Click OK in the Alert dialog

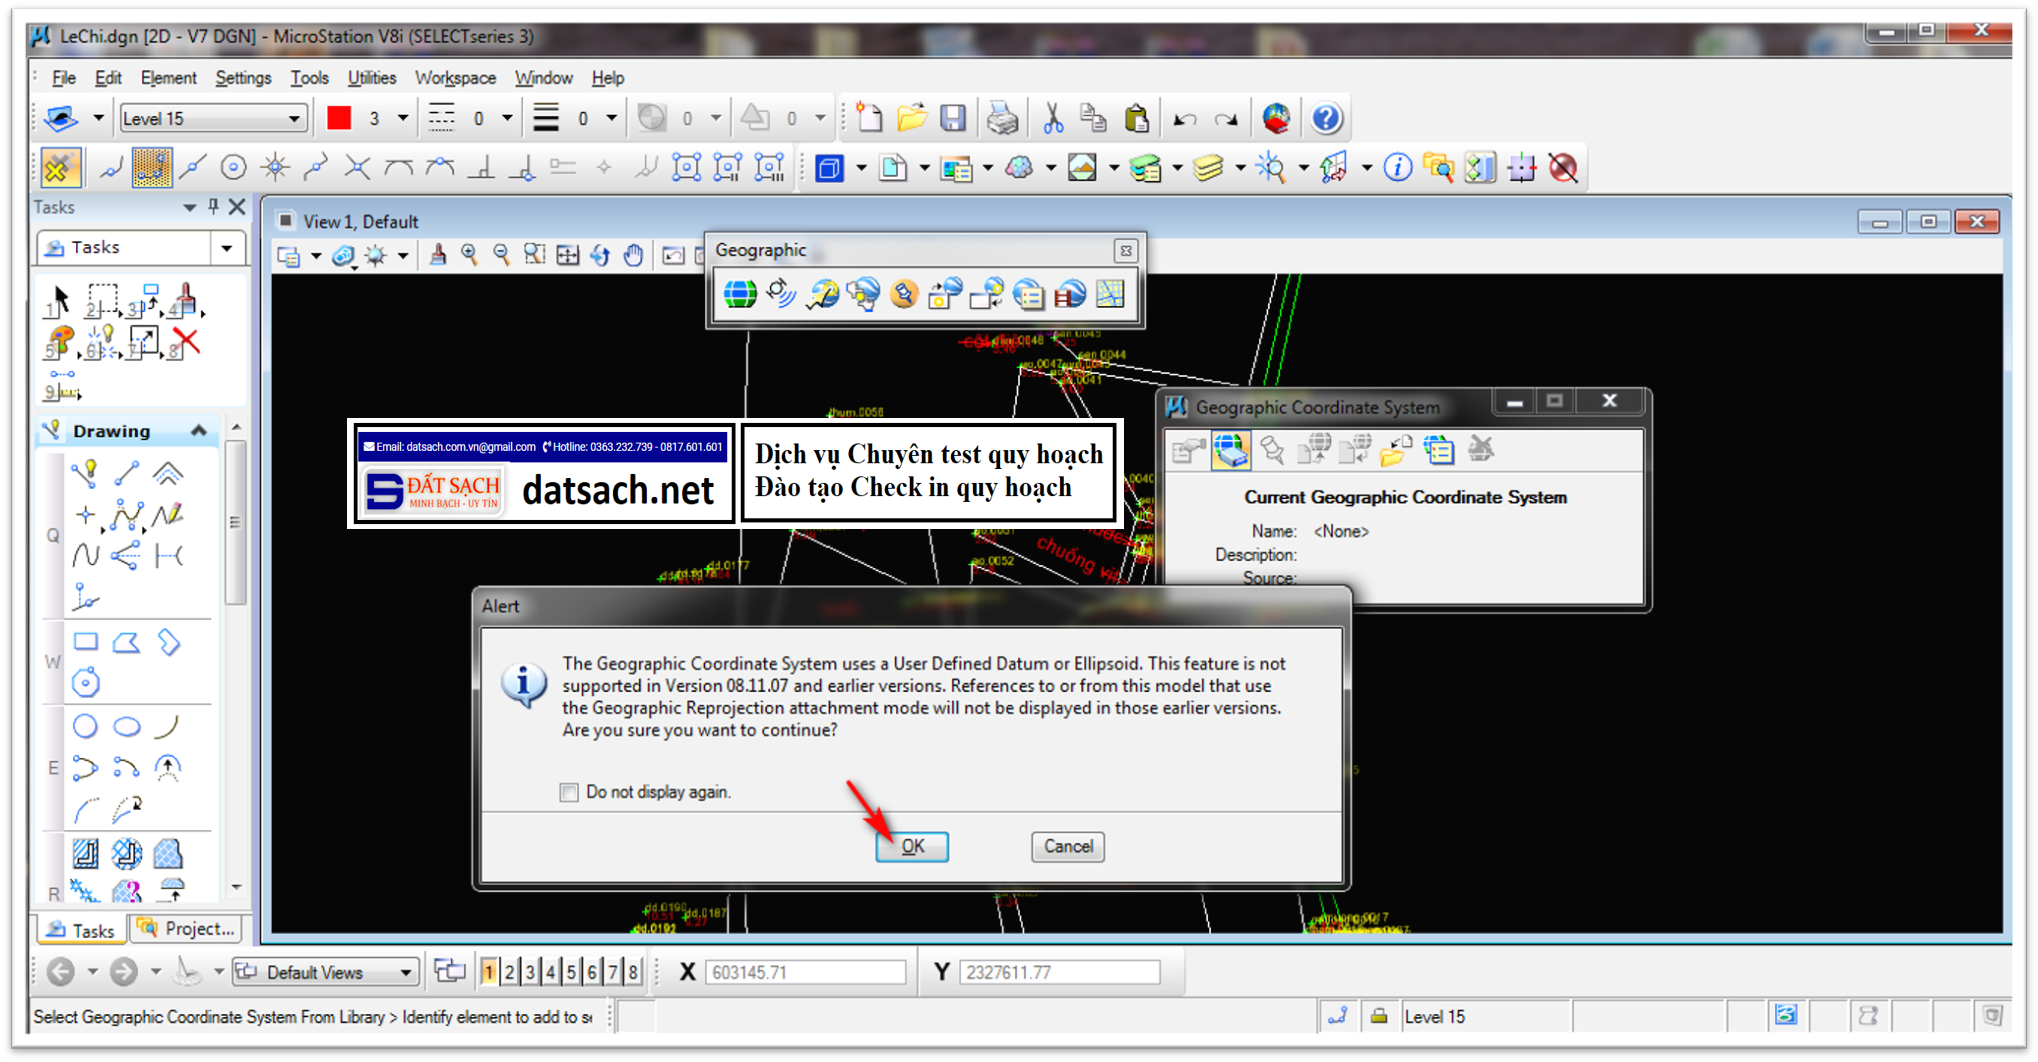(912, 847)
